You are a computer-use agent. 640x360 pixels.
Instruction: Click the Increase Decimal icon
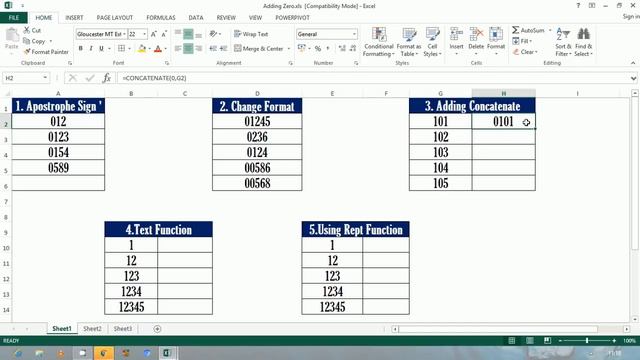coord(342,49)
